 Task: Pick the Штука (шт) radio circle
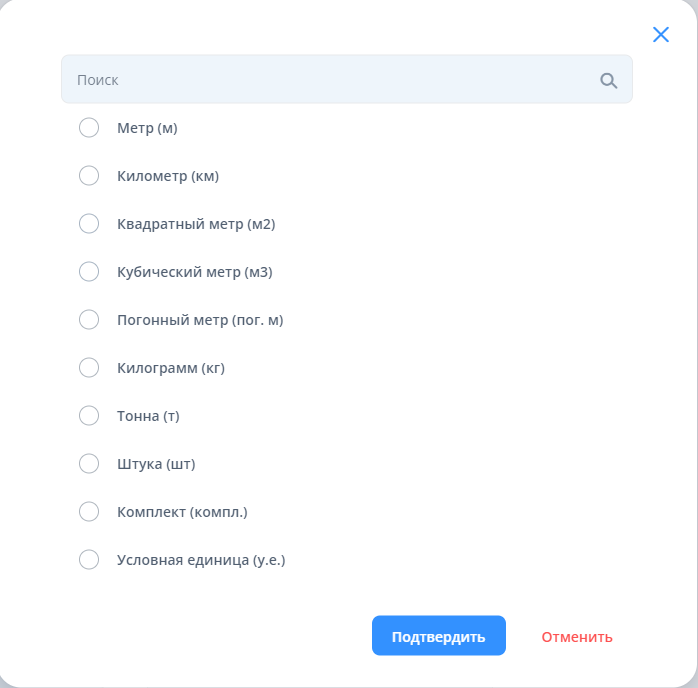pos(89,464)
